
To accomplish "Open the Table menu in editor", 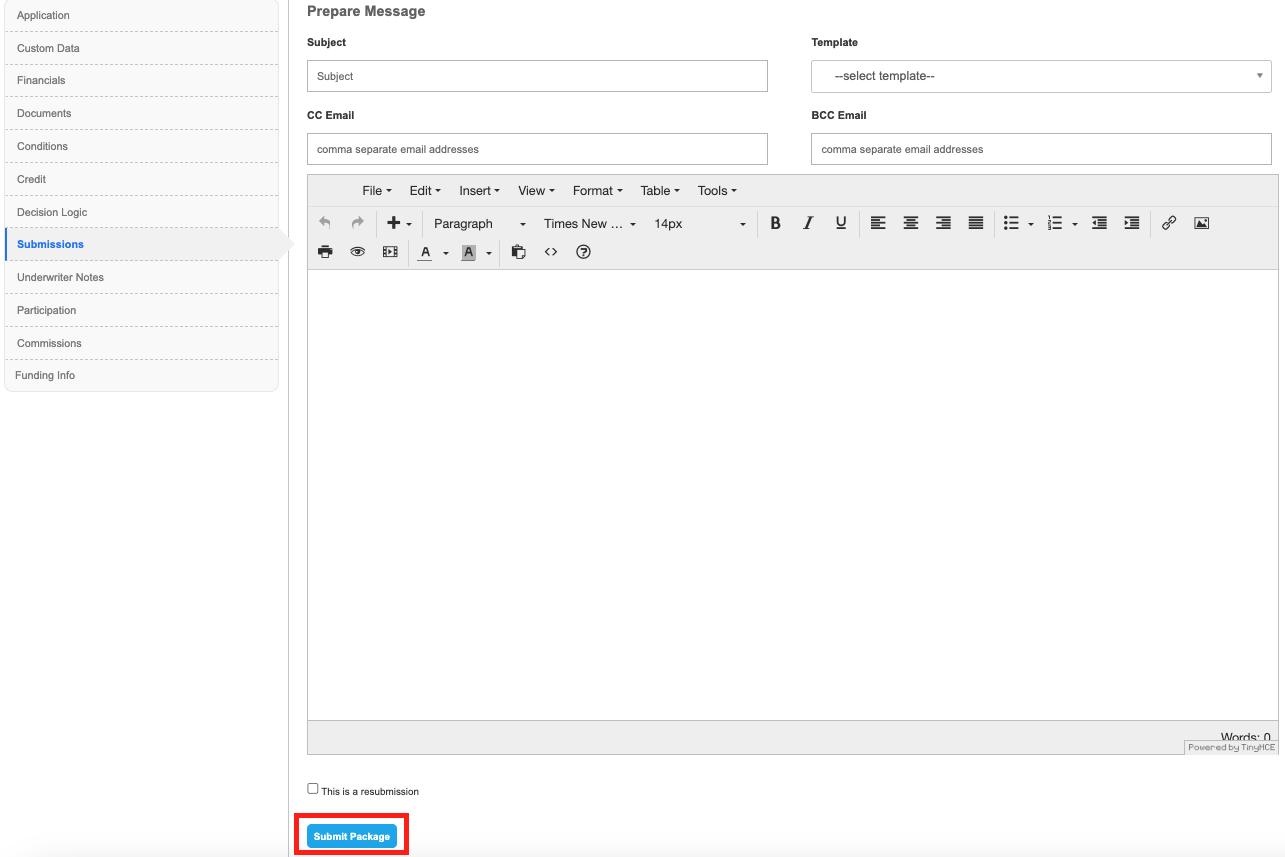I will (x=660, y=190).
